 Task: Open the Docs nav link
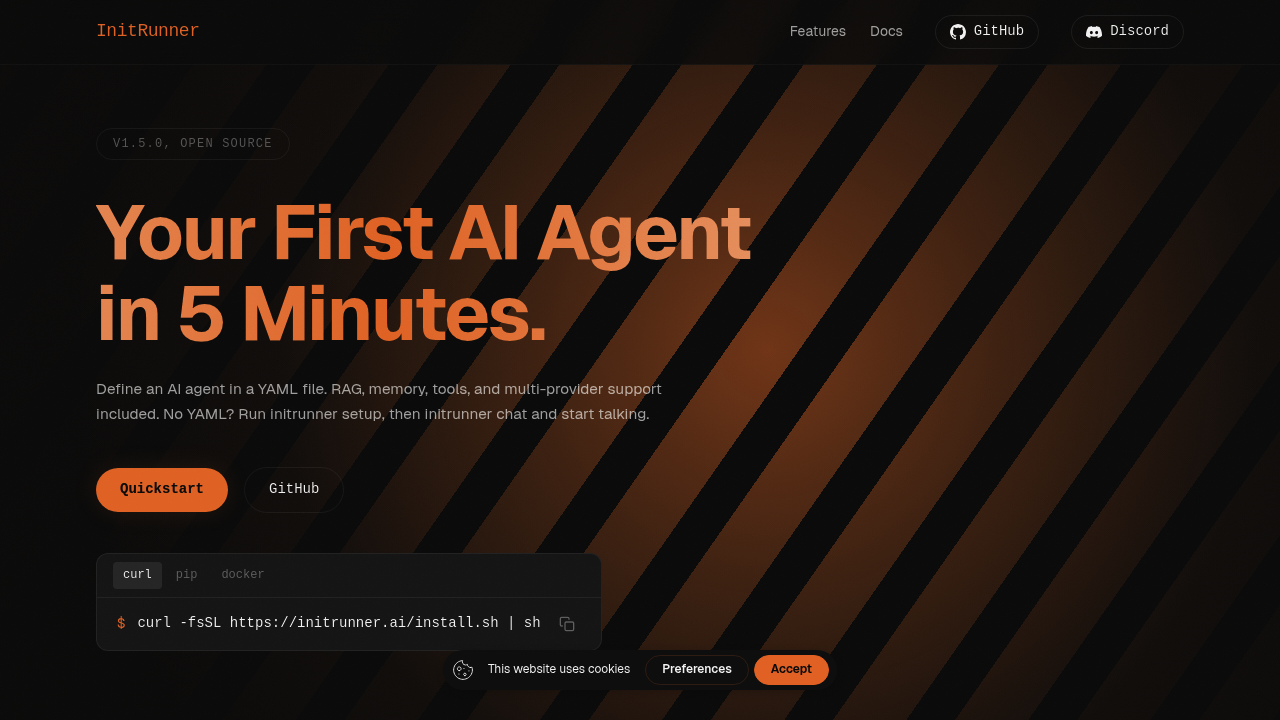pos(886,32)
